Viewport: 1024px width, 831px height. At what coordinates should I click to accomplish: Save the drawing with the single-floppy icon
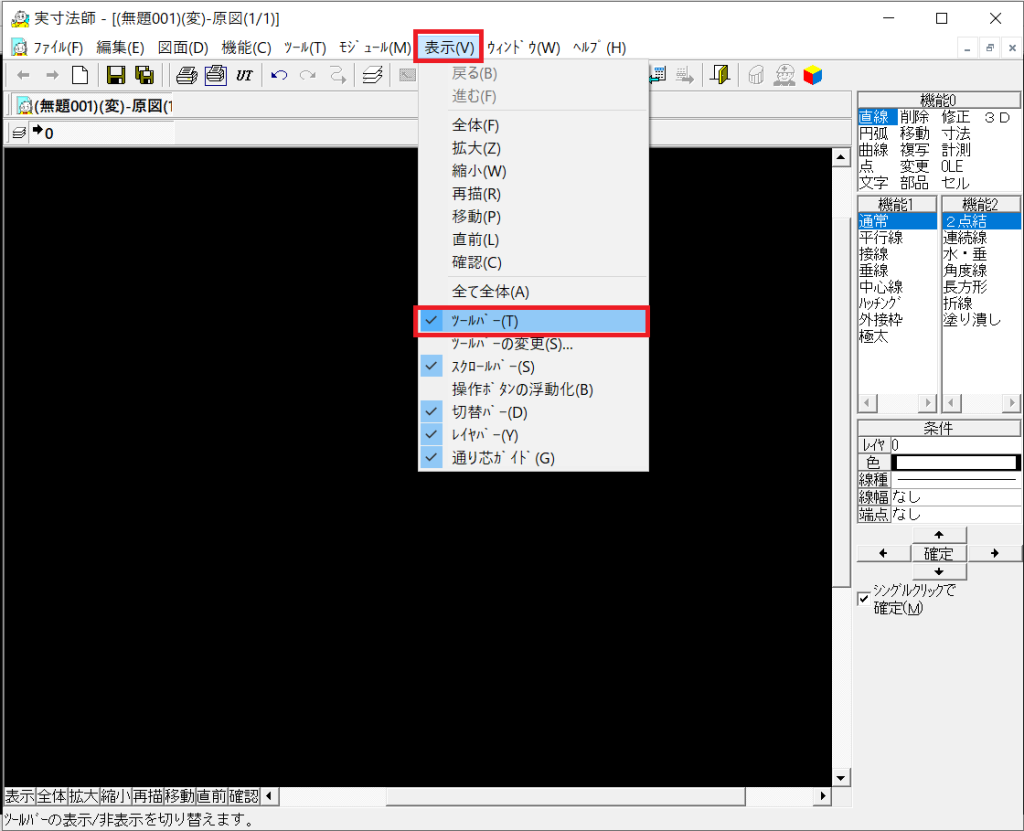tap(116, 76)
